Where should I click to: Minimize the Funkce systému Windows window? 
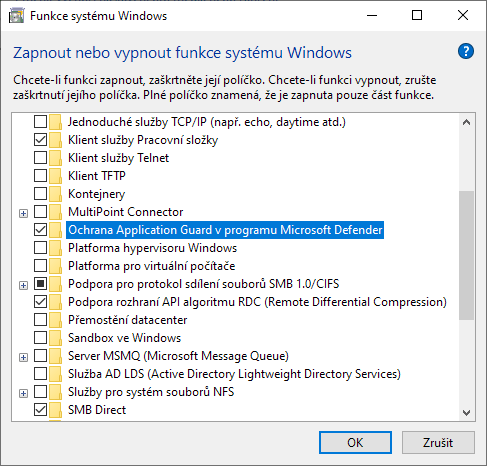pos(372,15)
